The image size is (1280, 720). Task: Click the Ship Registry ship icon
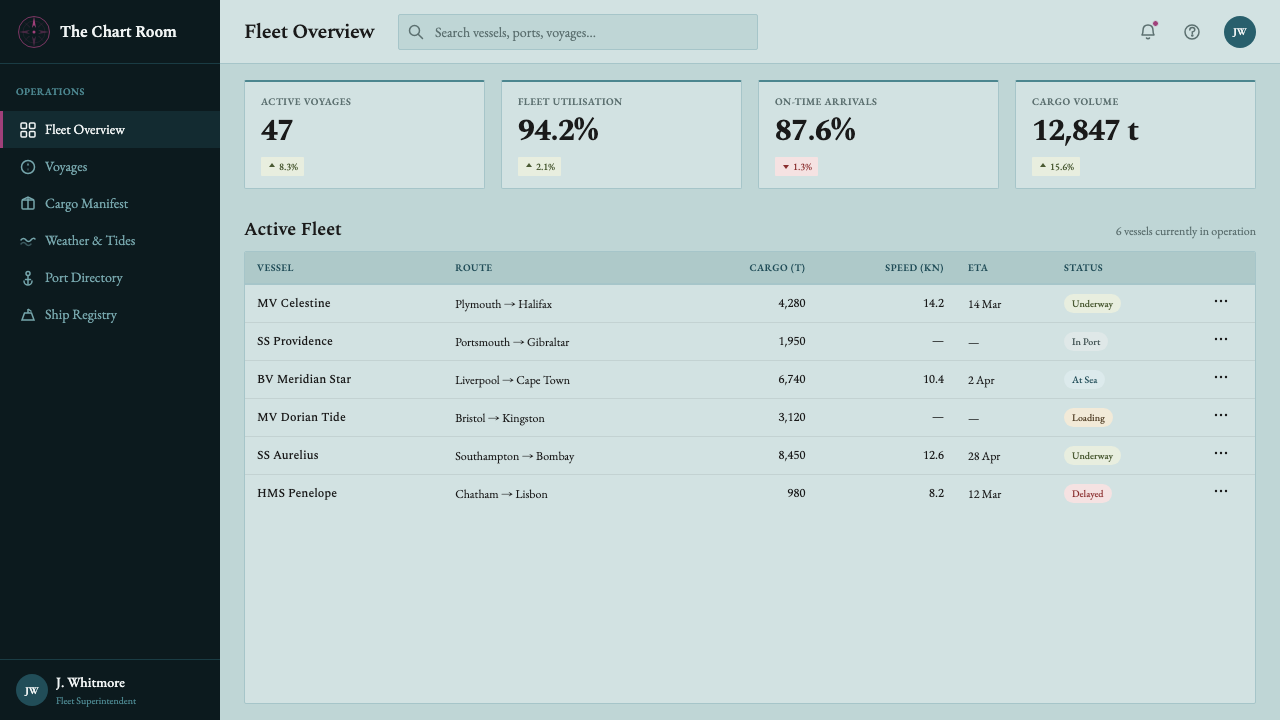pos(28,315)
